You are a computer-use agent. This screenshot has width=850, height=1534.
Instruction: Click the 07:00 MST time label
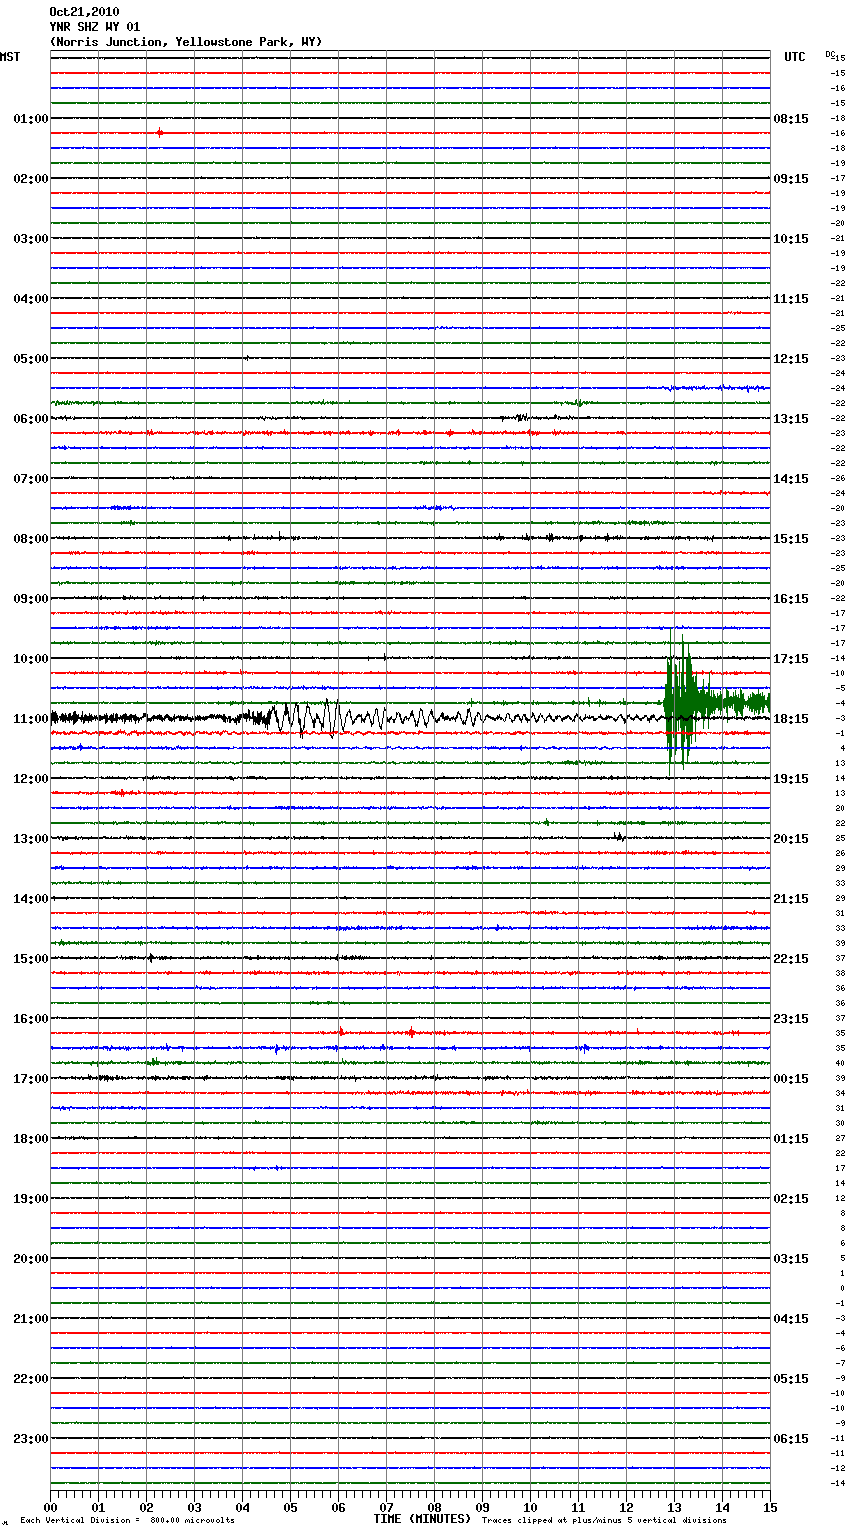tap(31, 479)
